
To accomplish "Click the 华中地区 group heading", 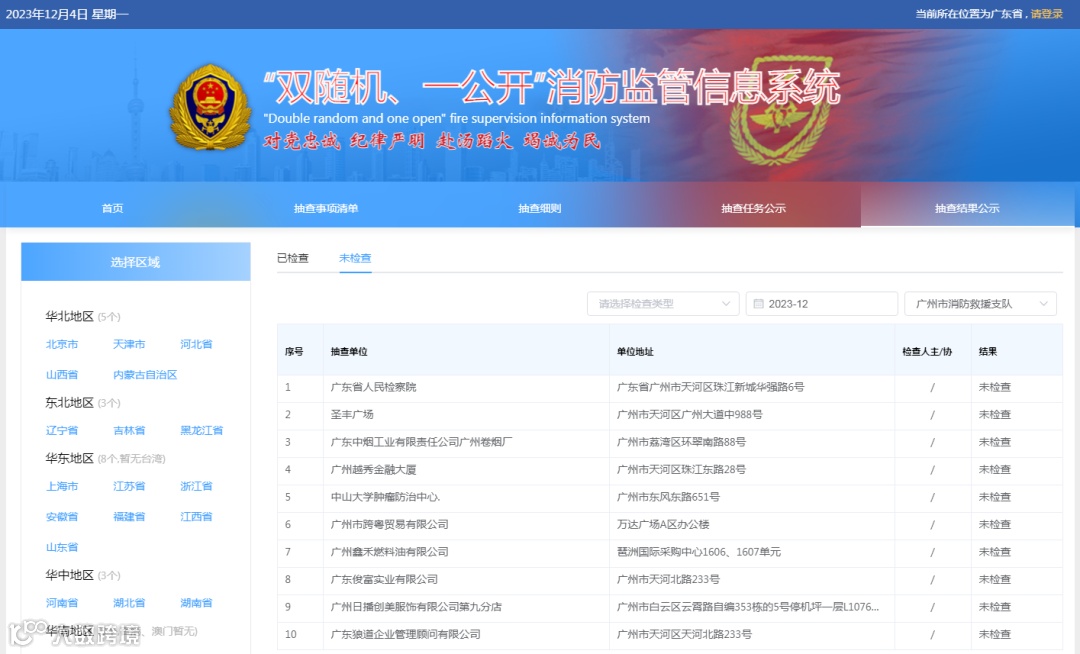I will click(x=70, y=575).
